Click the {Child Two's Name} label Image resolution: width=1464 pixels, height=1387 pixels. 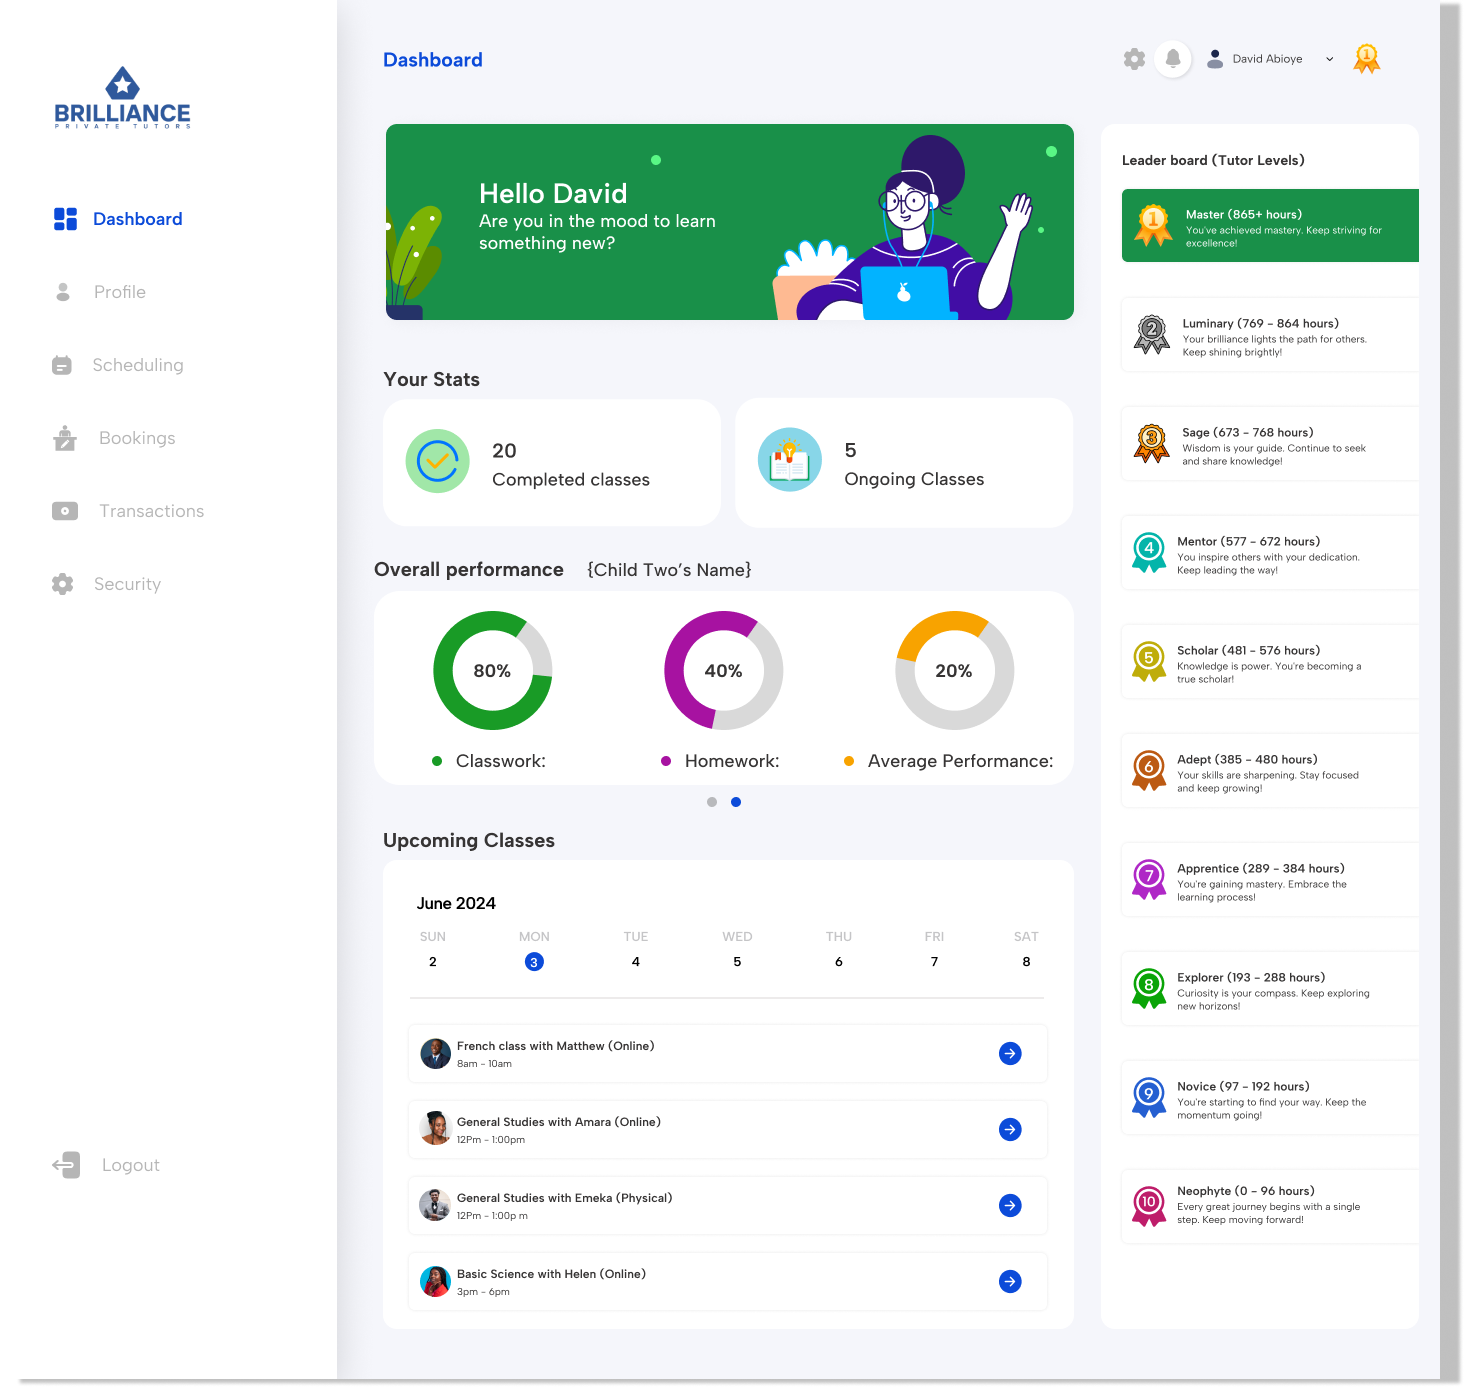669,569
